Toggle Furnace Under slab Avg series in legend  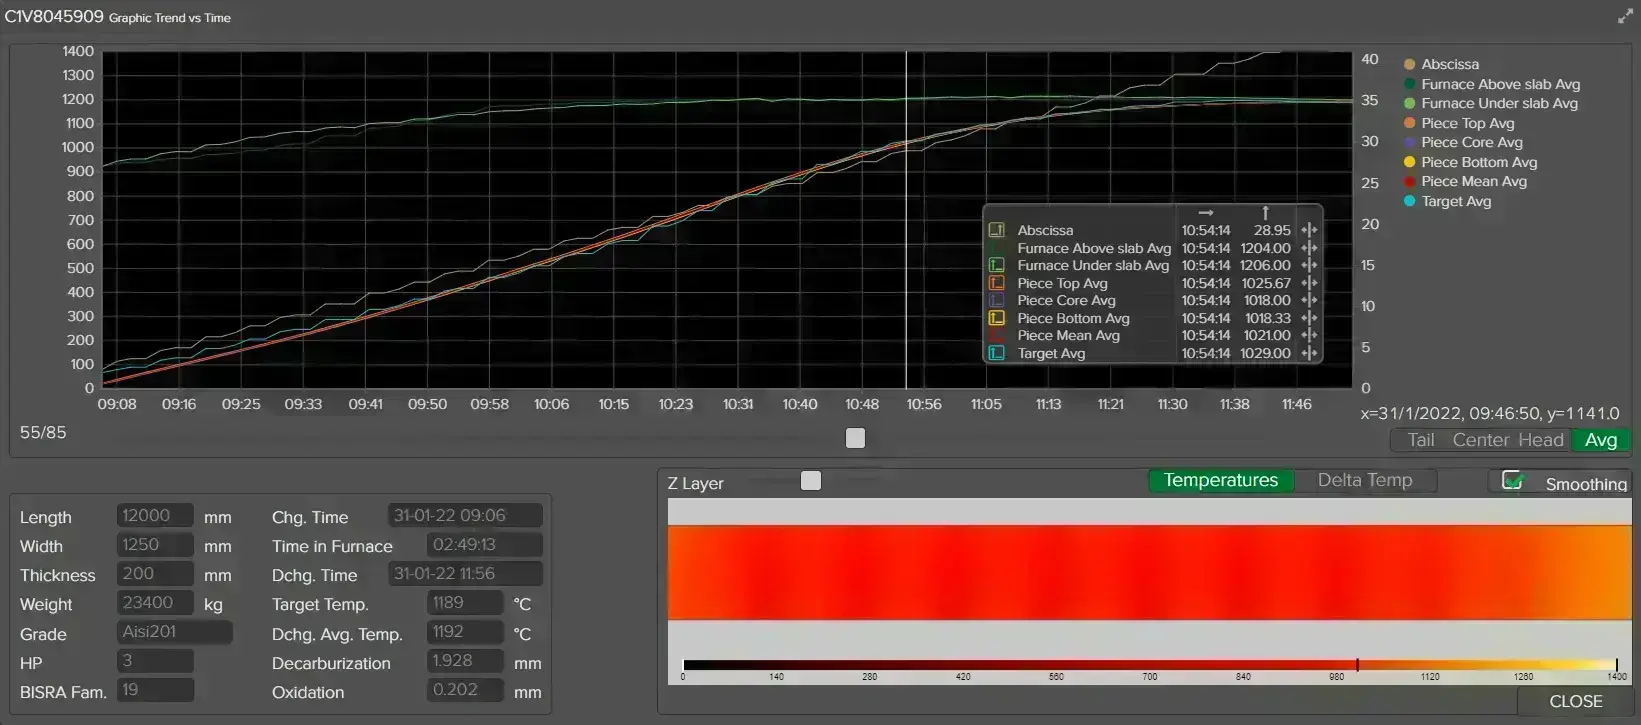coord(1491,103)
